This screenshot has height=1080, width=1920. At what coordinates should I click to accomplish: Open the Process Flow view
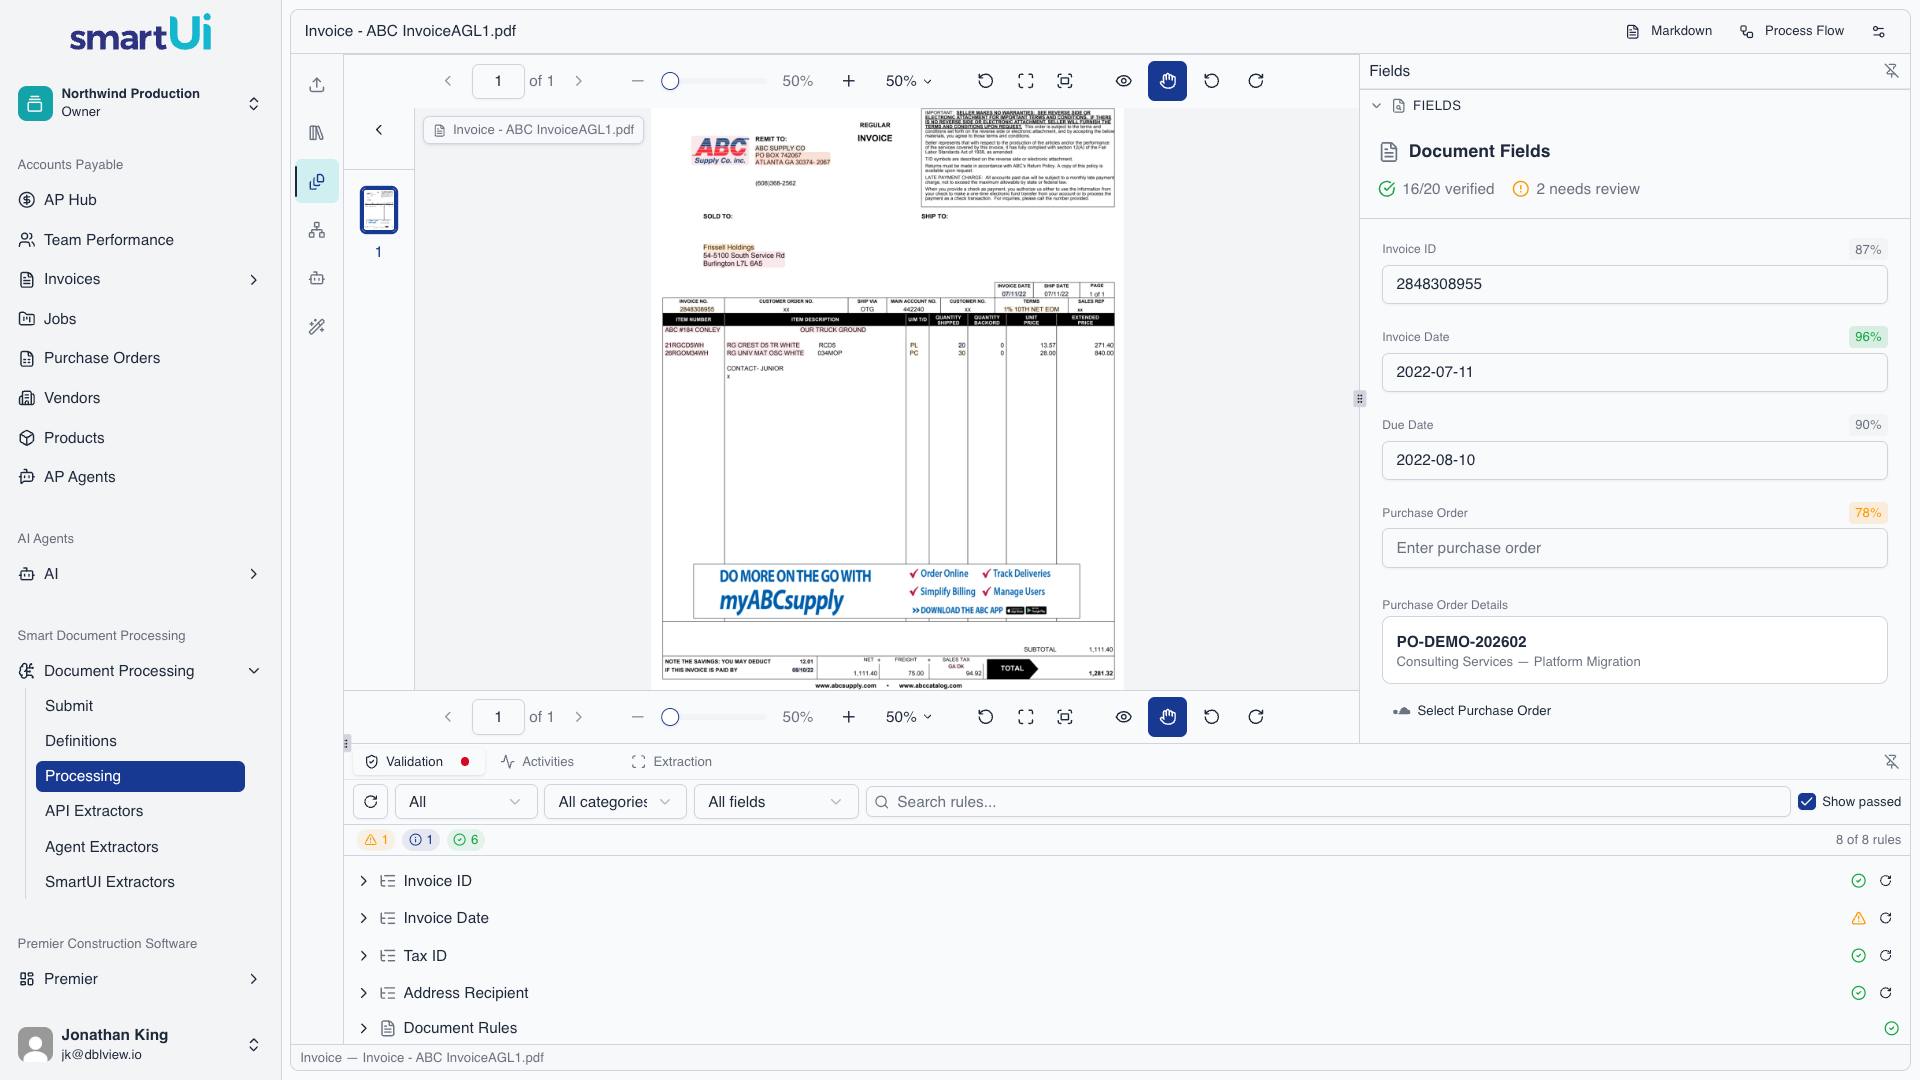pyautogui.click(x=1792, y=32)
